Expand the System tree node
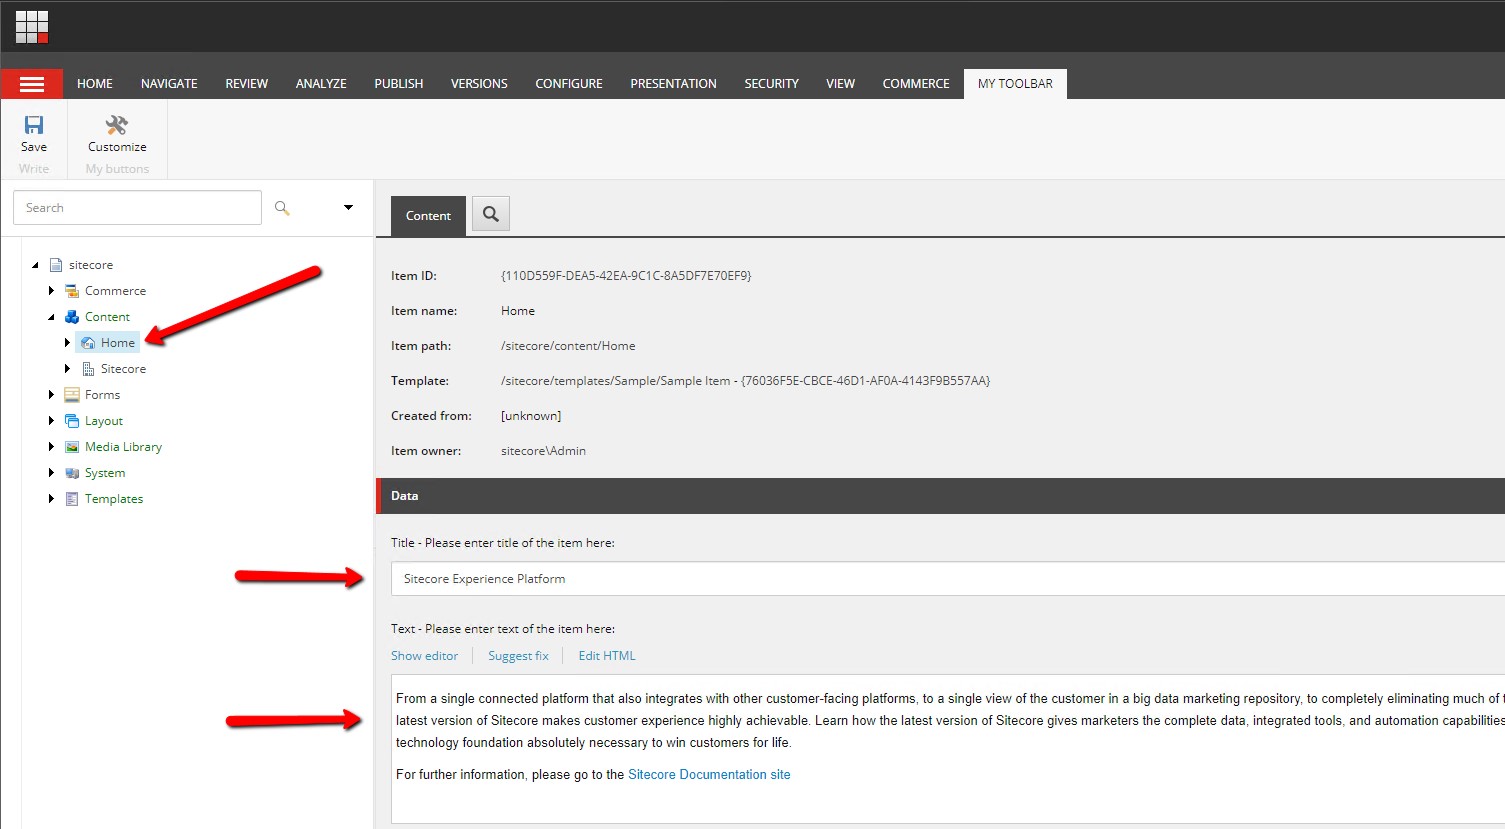 pos(52,473)
